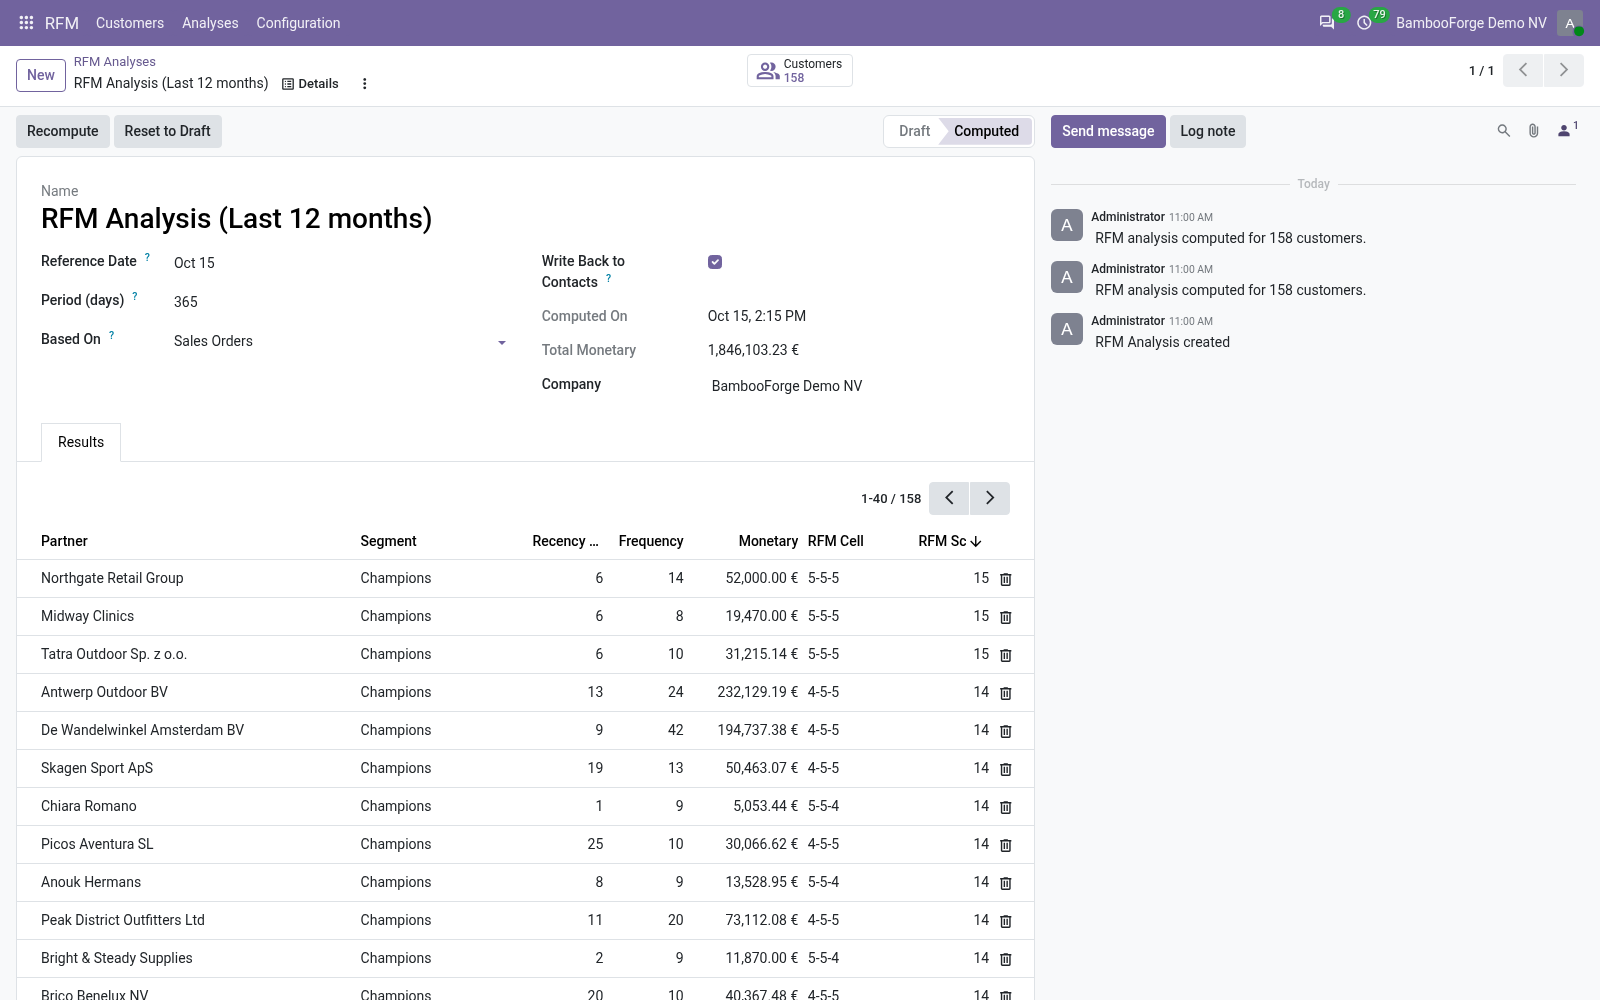This screenshot has width=1600, height=1000.
Task: Toggle Write Back to Contacts checkbox
Action: (715, 262)
